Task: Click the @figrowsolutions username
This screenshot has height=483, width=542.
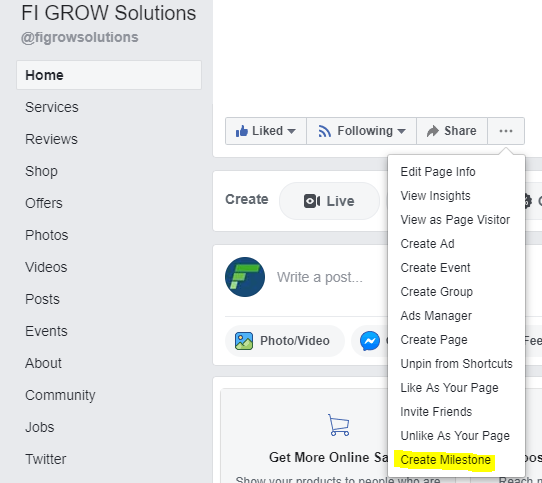Action: coord(80,37)
